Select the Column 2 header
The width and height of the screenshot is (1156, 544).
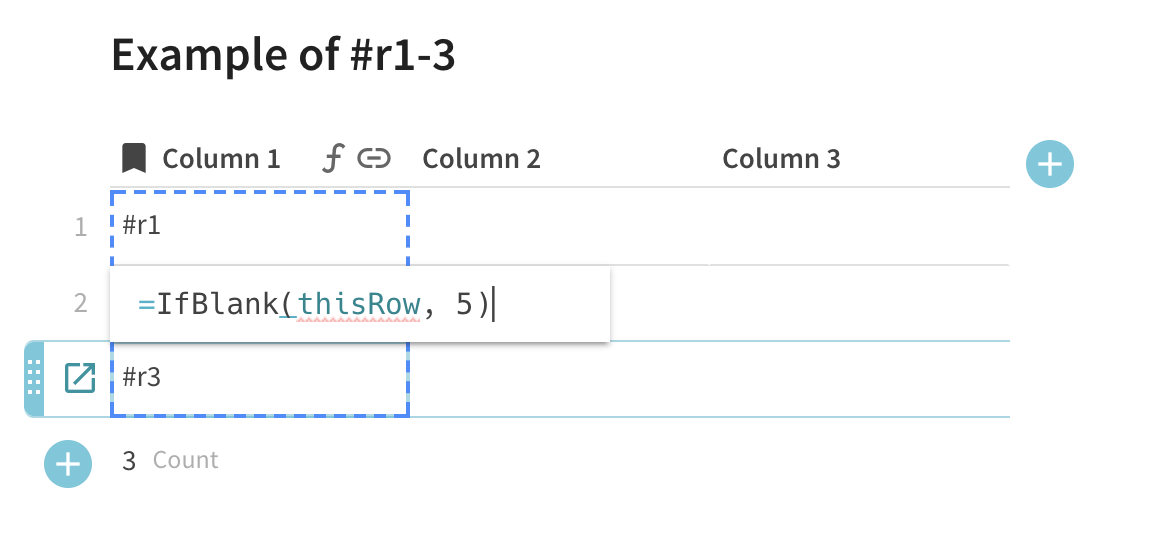pyautogui.click(x=481, y=158)
